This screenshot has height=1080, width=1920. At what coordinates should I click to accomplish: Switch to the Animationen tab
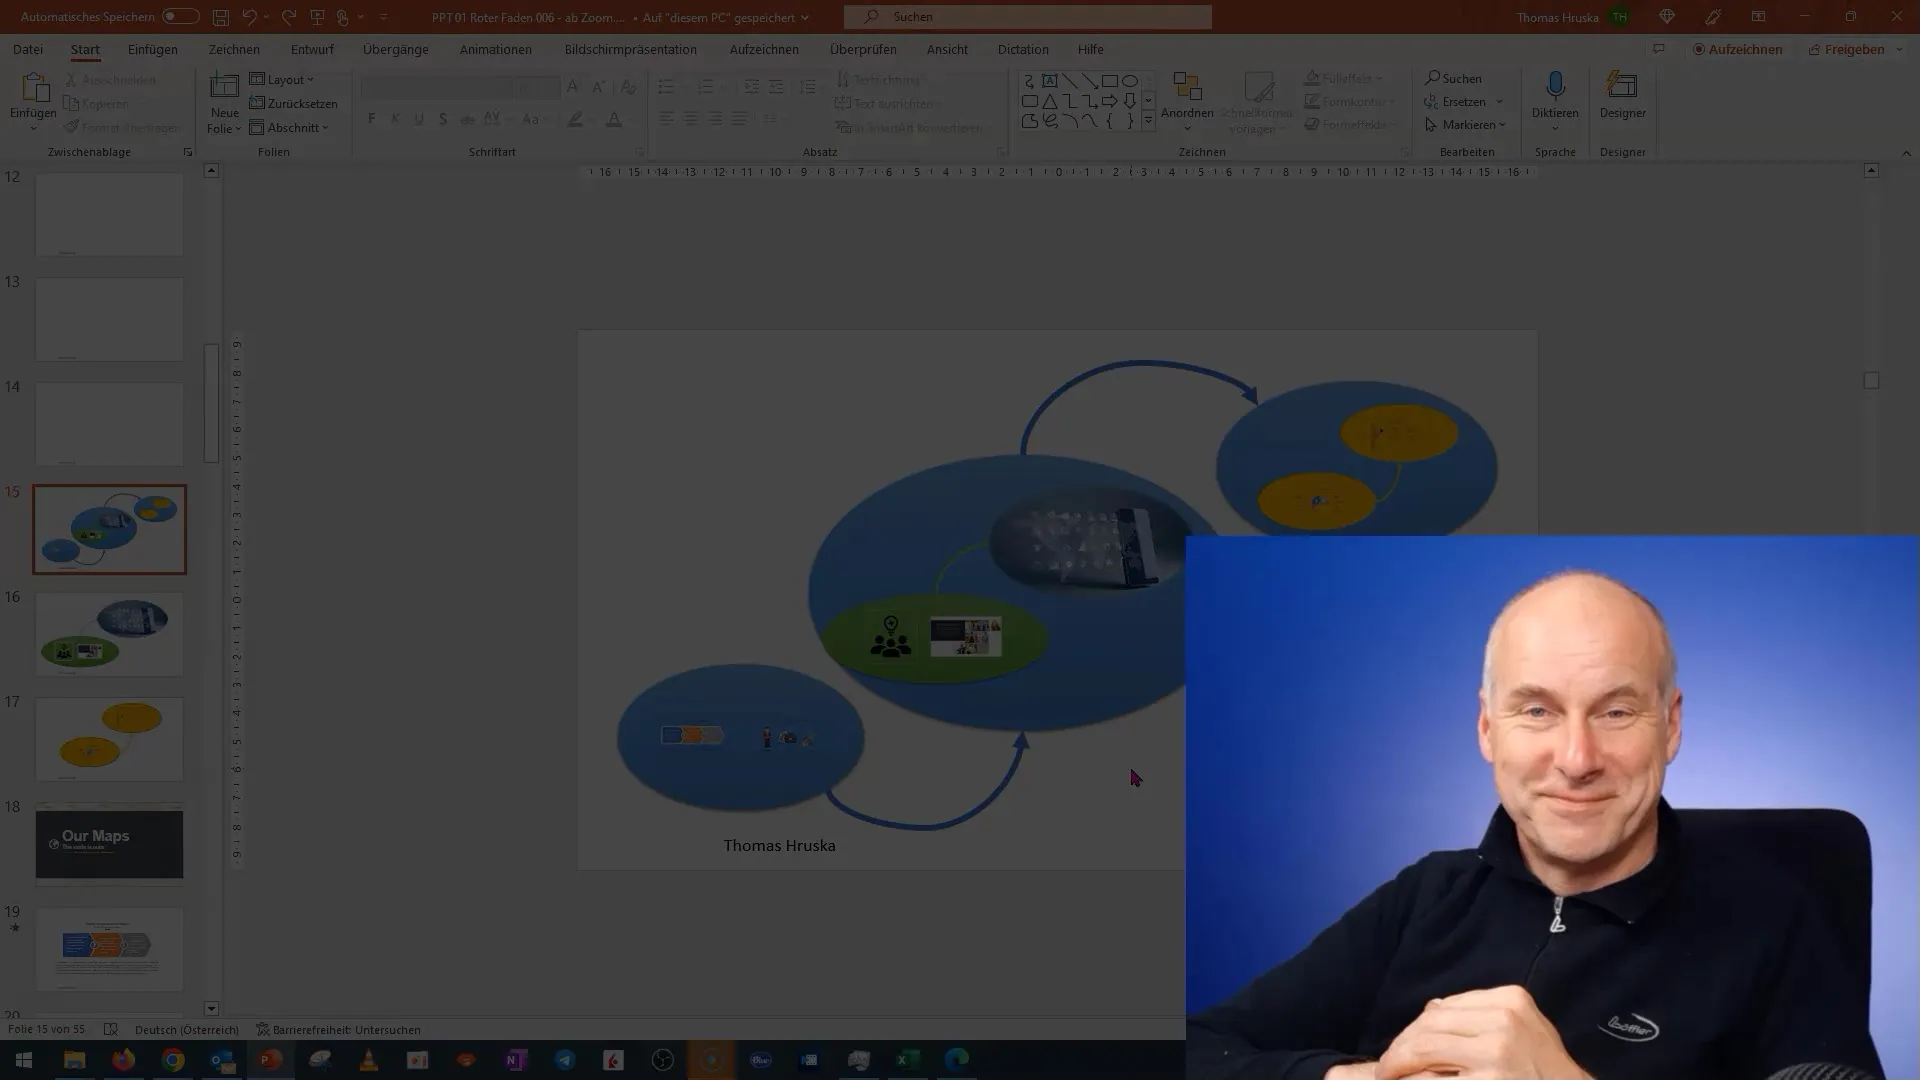(x=496, y=49)
